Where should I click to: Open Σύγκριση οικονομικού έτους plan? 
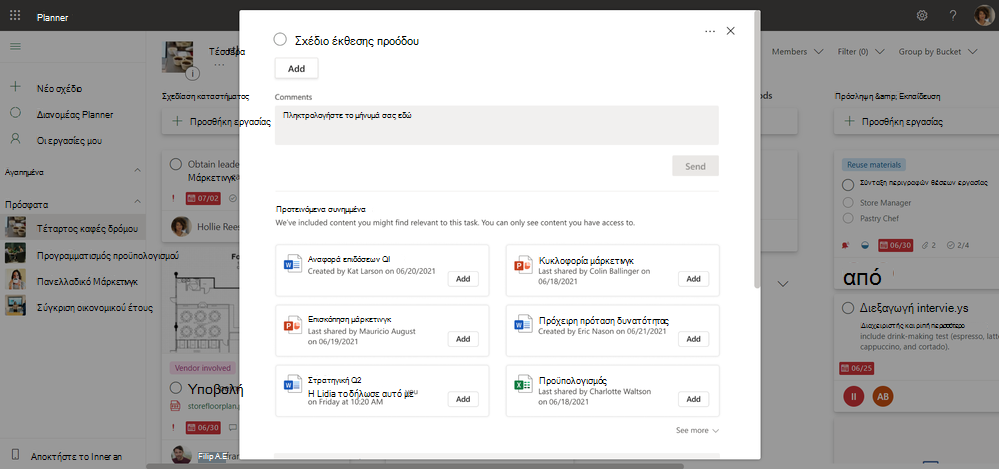tap(73, 307)
